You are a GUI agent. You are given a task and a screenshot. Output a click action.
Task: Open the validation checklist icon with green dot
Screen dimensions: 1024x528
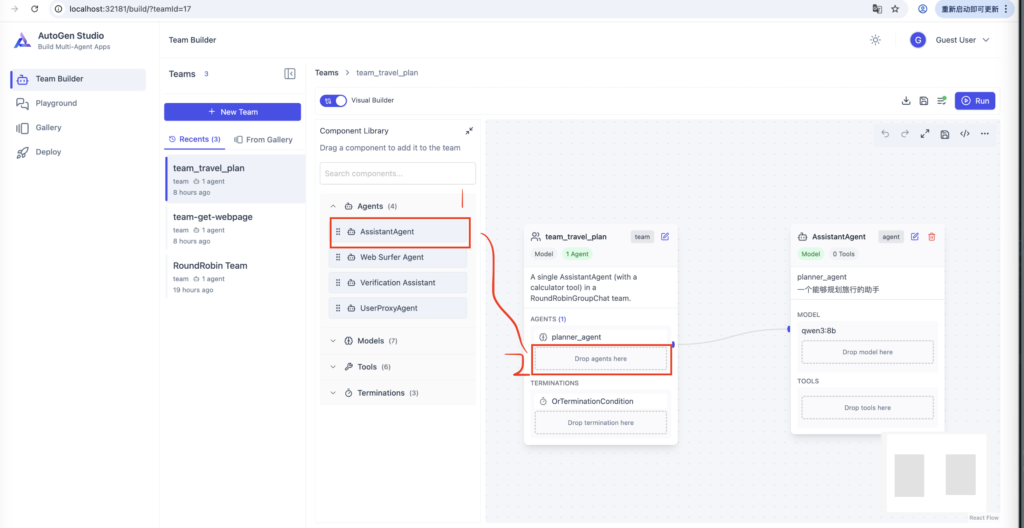coord(942,101)
